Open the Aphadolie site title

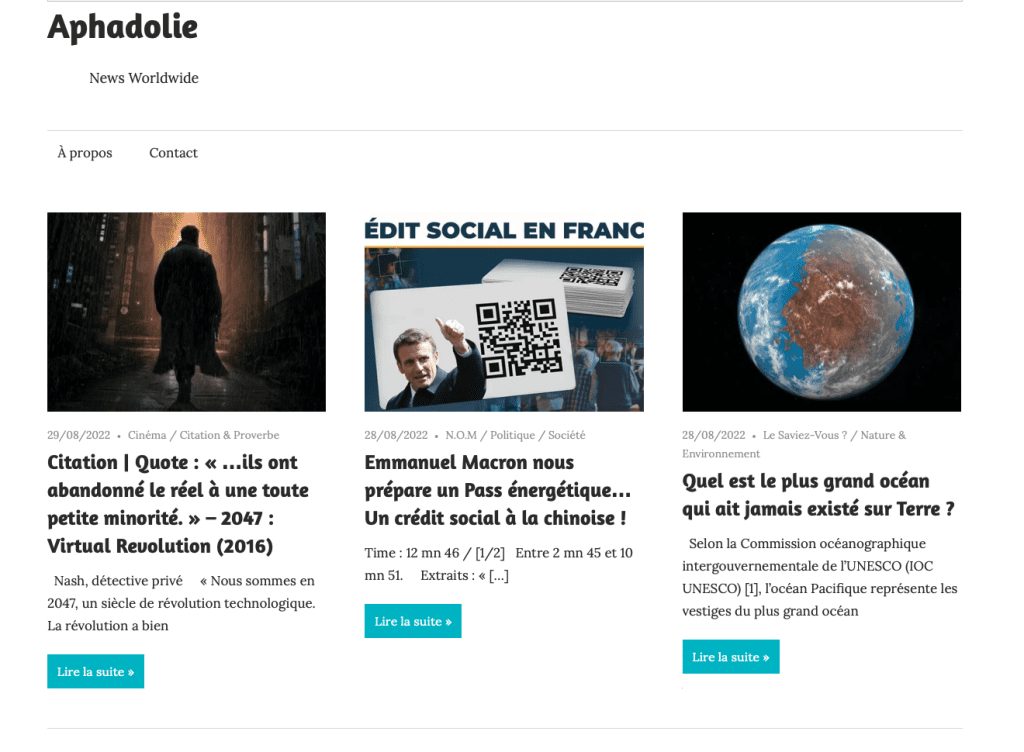(x=123, y=28)
